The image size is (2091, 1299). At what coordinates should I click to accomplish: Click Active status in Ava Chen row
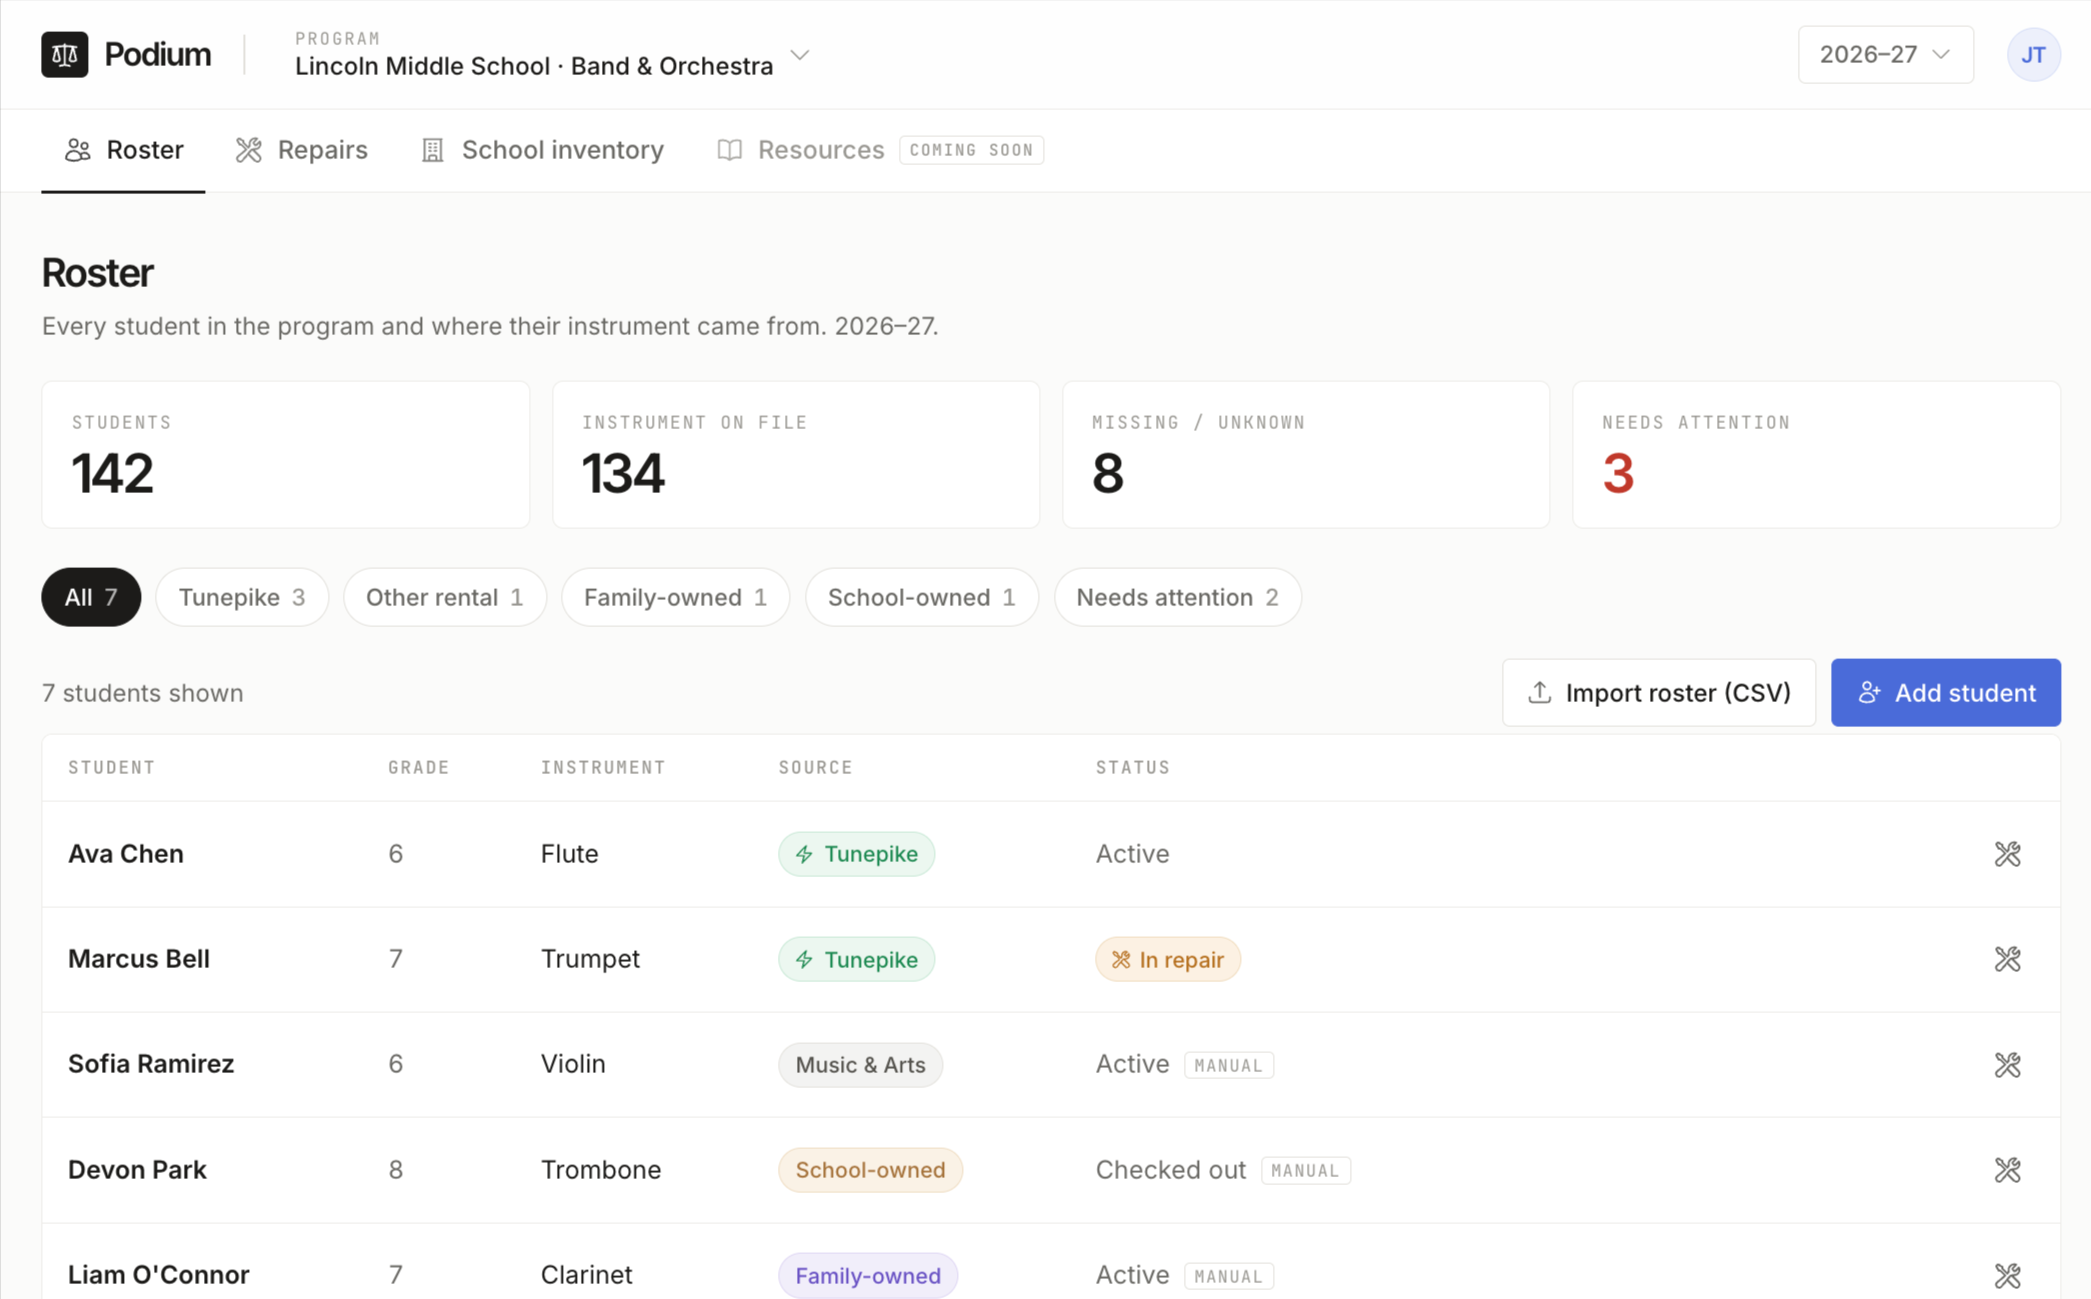[x=1132, y=854]
